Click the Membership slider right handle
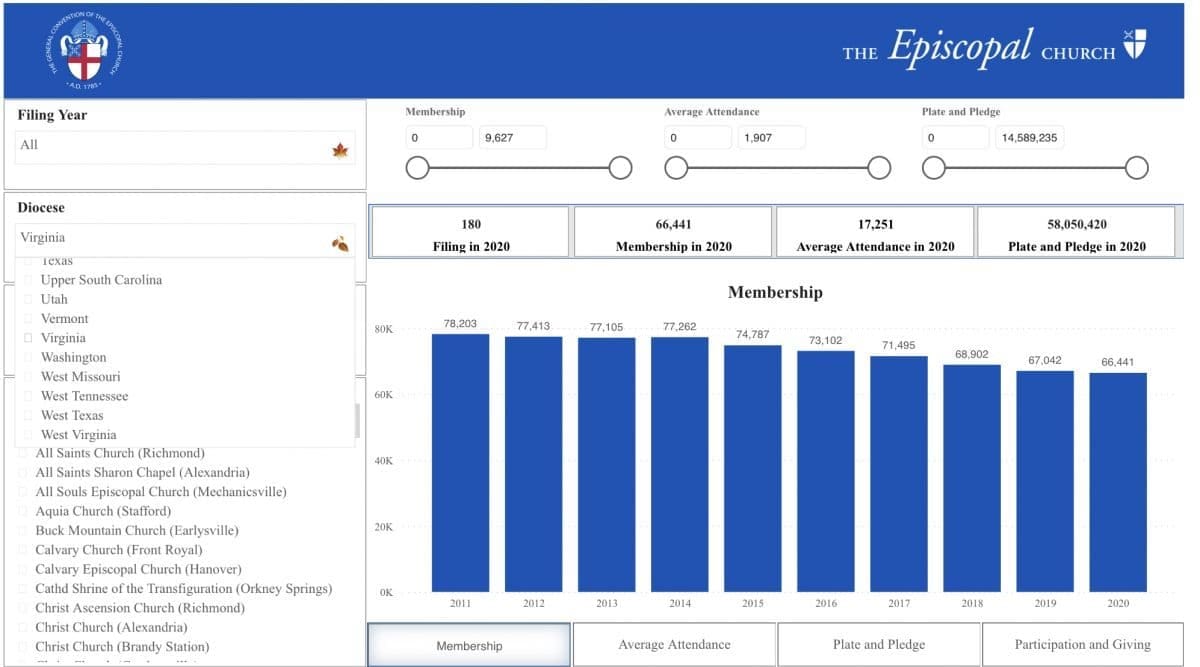This screenshot has height=667, width=1200. (620, 168)
